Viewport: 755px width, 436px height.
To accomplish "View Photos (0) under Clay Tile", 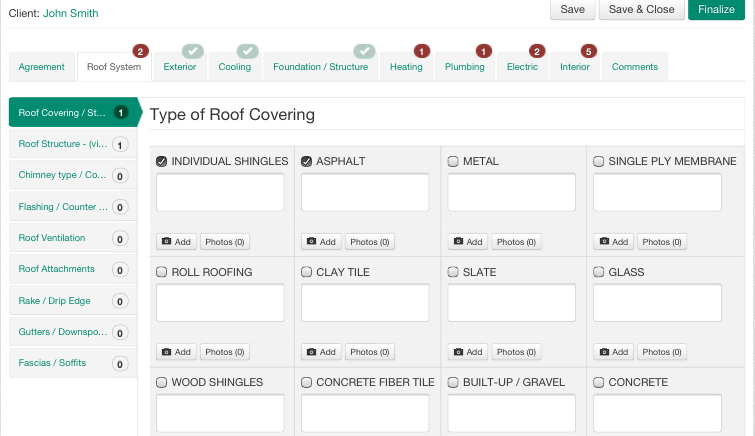I will [x=369, y=352].
